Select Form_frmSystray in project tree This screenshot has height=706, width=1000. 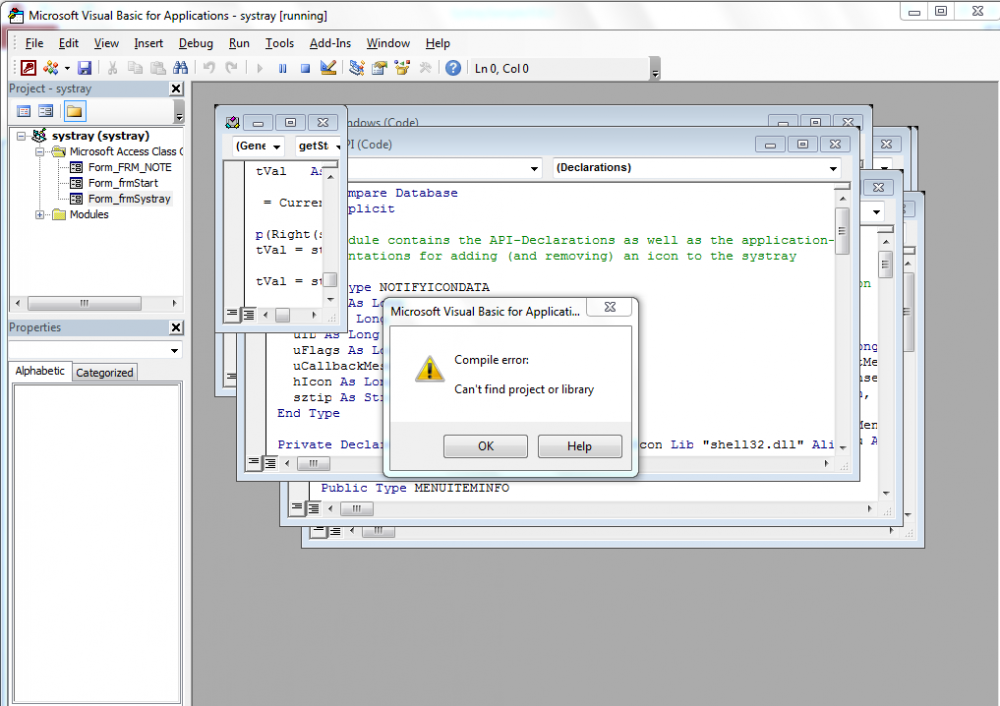tap(129, 199)
